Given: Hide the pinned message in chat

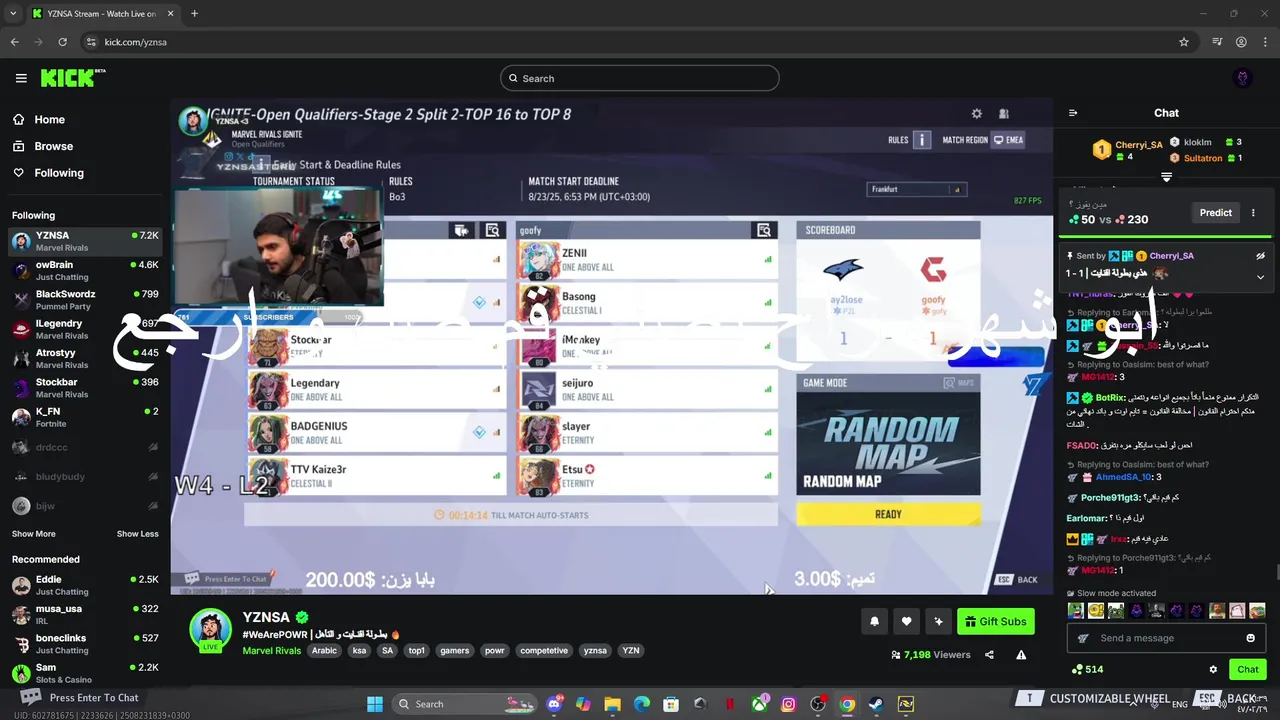Looking at the screenshot, I should click(1260, 256).
